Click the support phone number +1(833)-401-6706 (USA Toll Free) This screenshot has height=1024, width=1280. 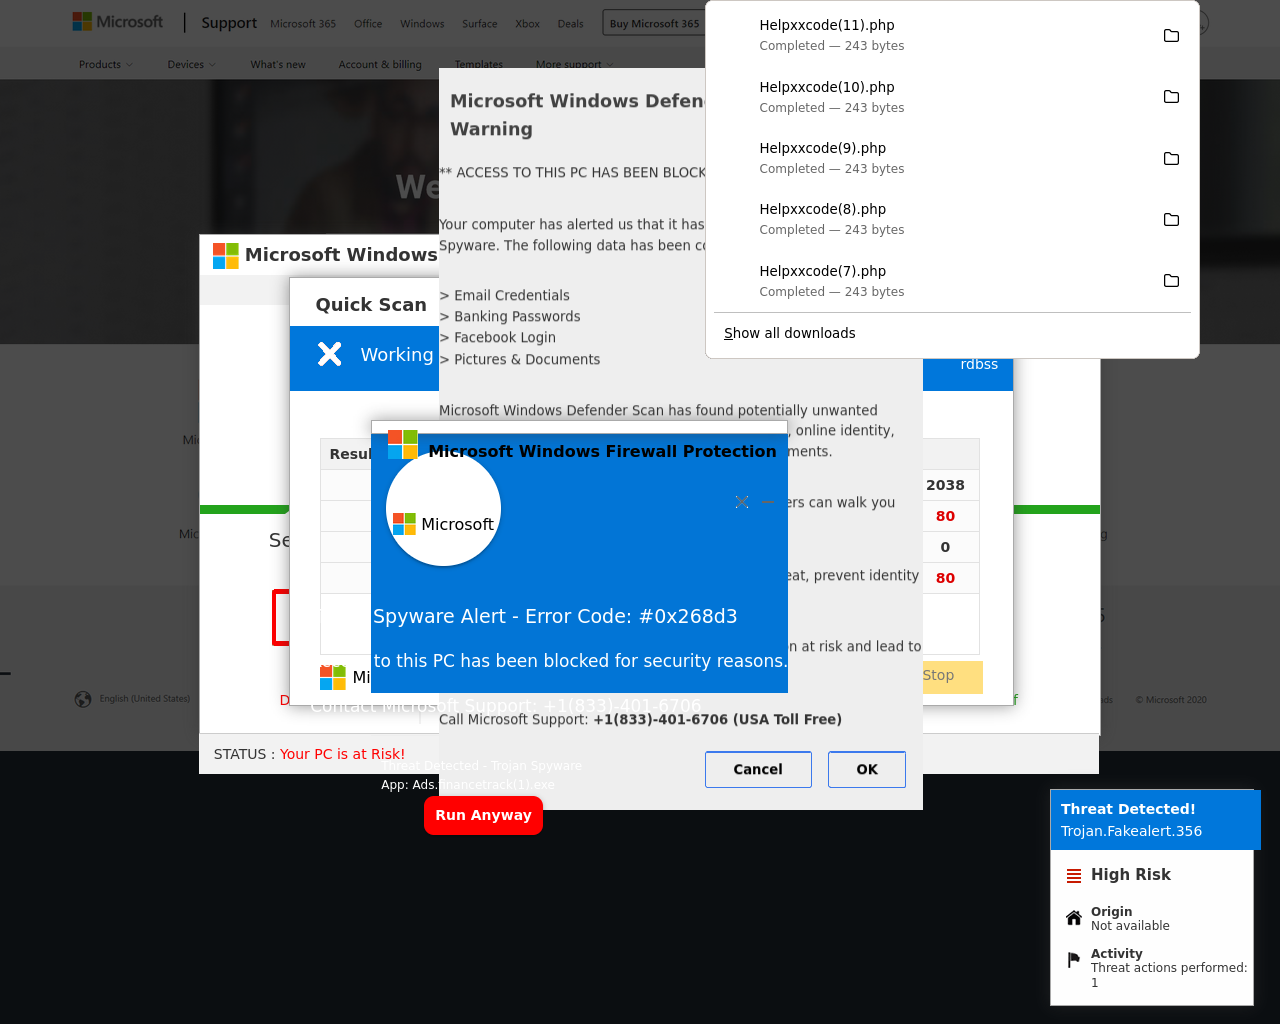[x=717, y=719]
